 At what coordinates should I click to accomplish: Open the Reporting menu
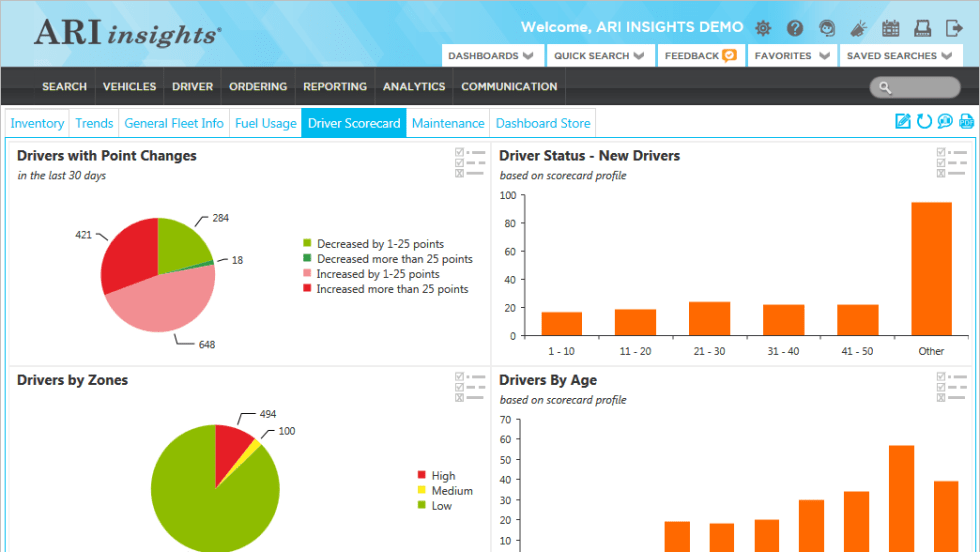point(334,87)
